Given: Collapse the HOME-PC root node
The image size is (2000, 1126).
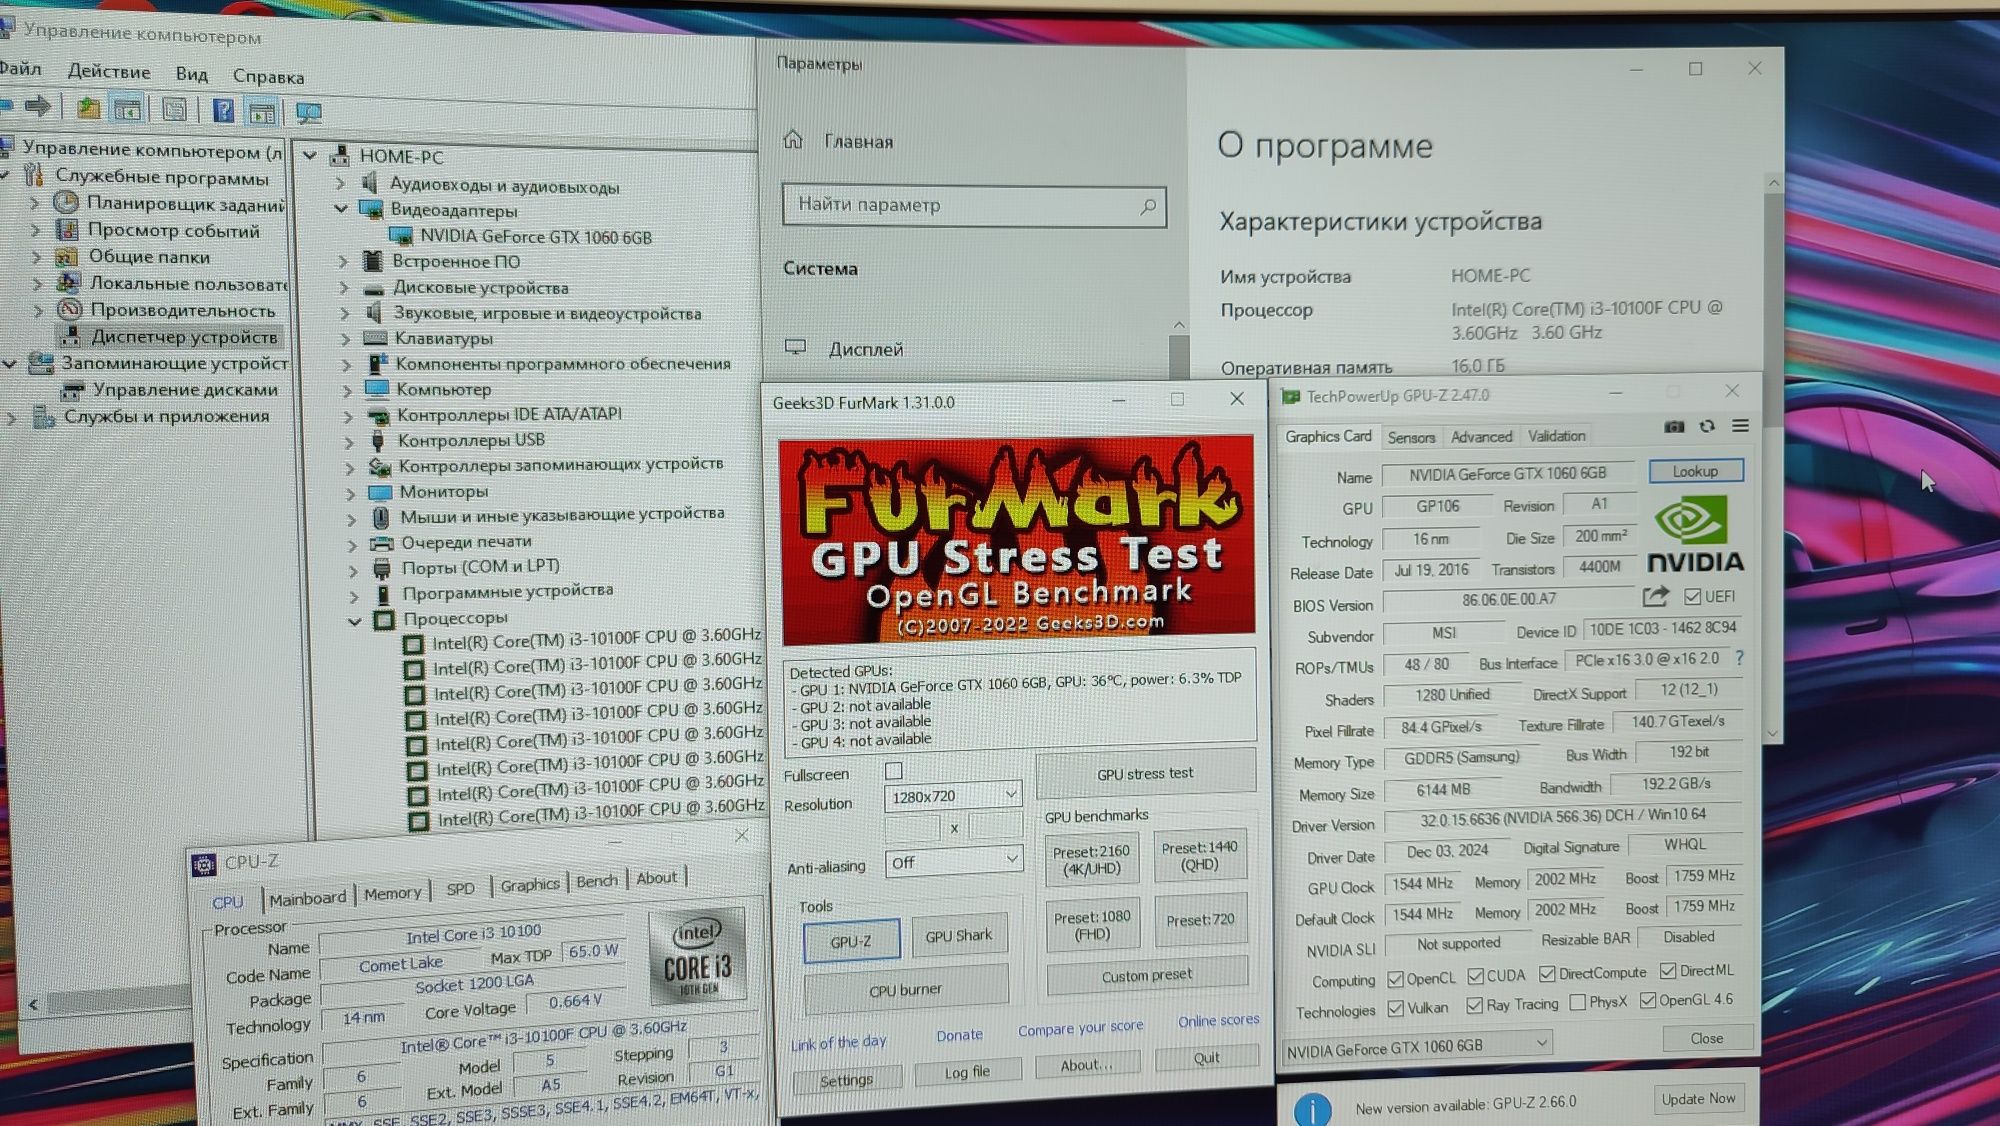Looking at the screenshot, I should coord(310,155).
